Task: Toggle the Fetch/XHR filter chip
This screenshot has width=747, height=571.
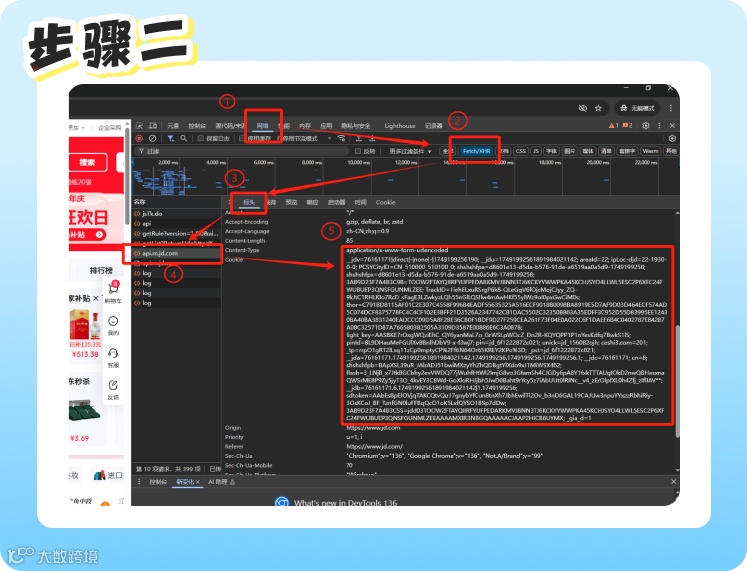Action: [476, 151]
